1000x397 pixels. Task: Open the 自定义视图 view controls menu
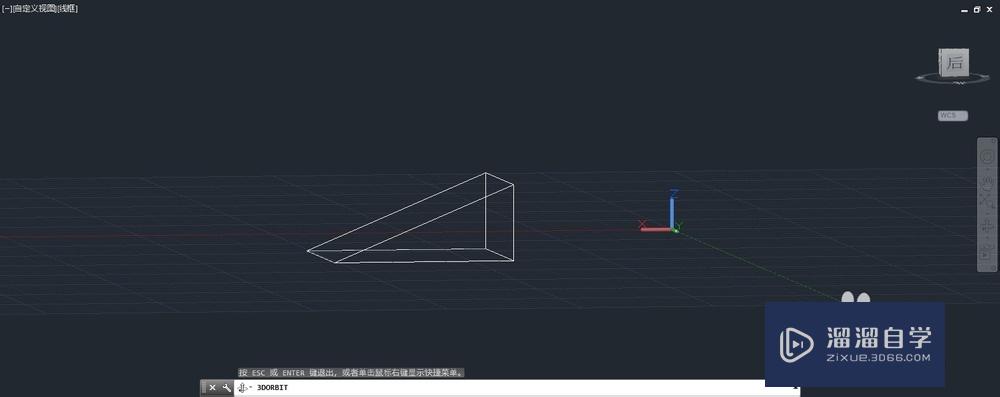pyautogui.click(x=34, y=9)
